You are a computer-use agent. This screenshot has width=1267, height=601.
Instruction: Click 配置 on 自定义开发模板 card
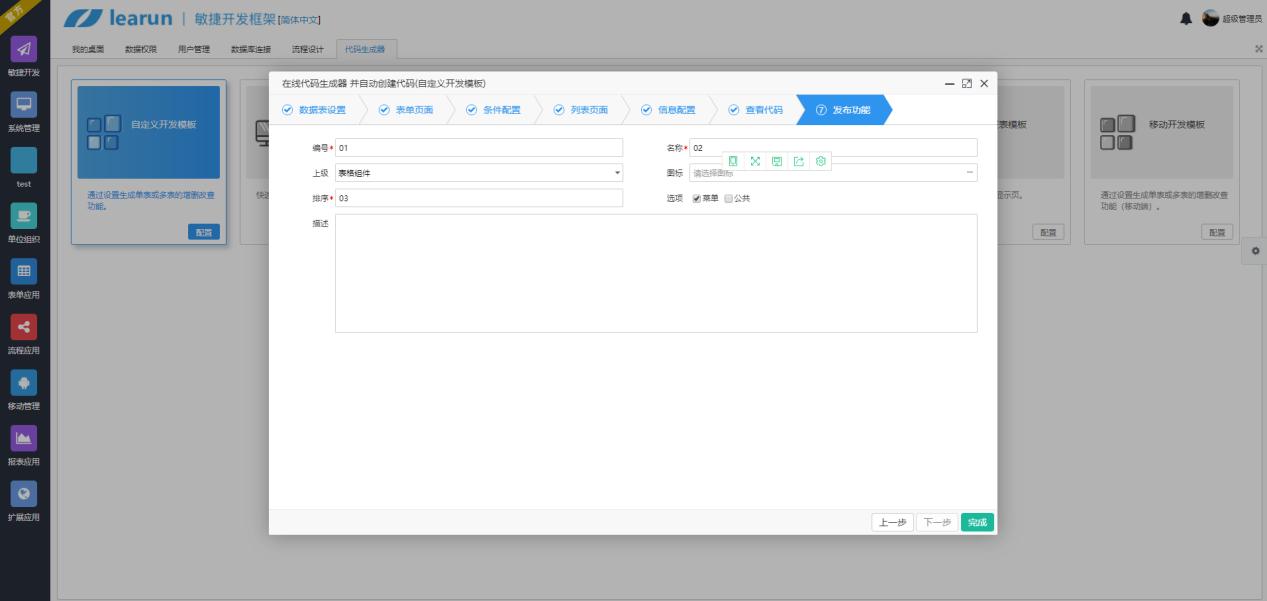[x=204, y=232]
